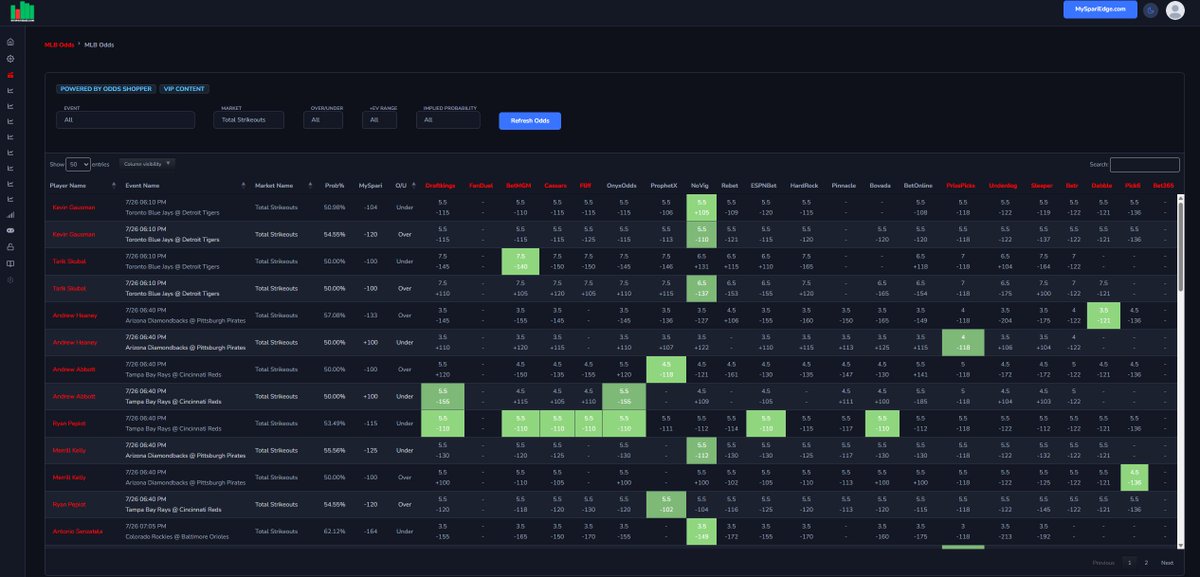Image resolution: width=1200 pixels, height=577 pixels.
Task: Click the MySpari column header
Action: point(370,185)
